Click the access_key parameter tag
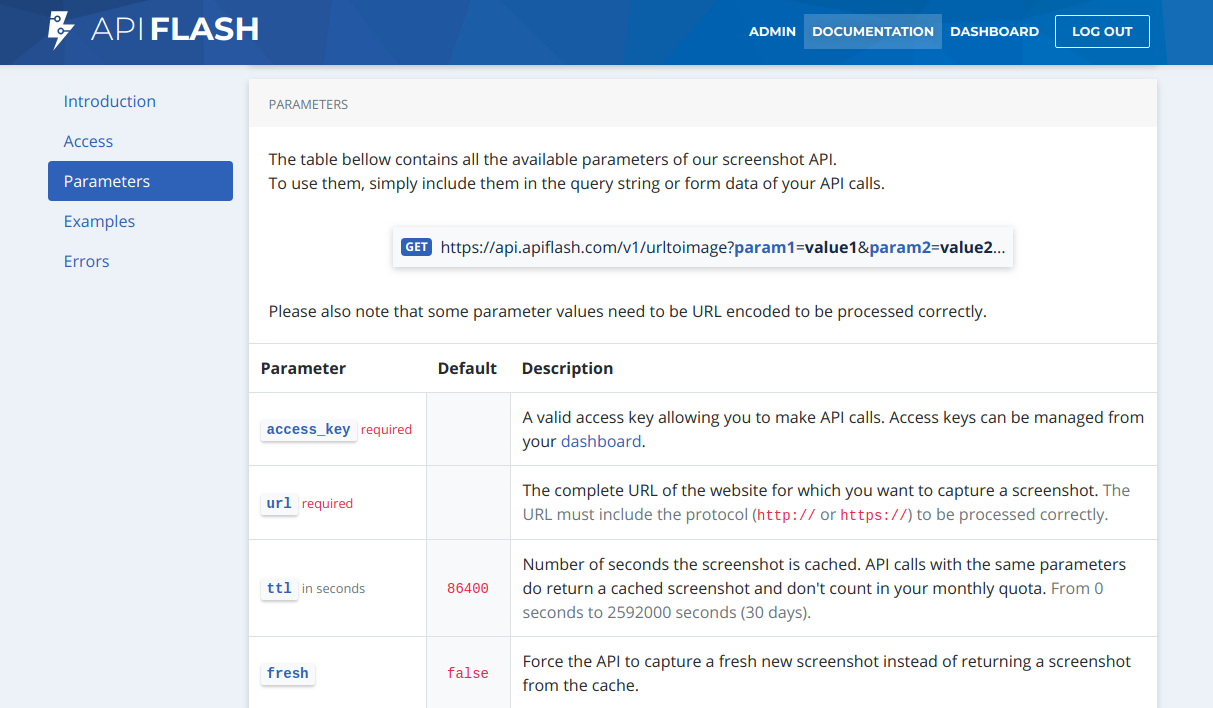Viewport: 1213px width, 708px height. [308, 429]
